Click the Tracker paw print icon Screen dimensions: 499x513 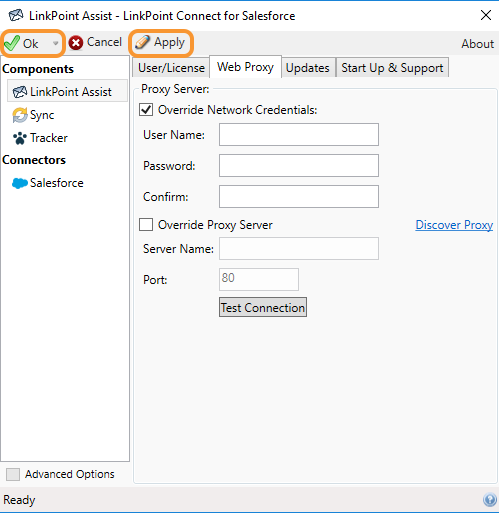[x=20, y=138]
